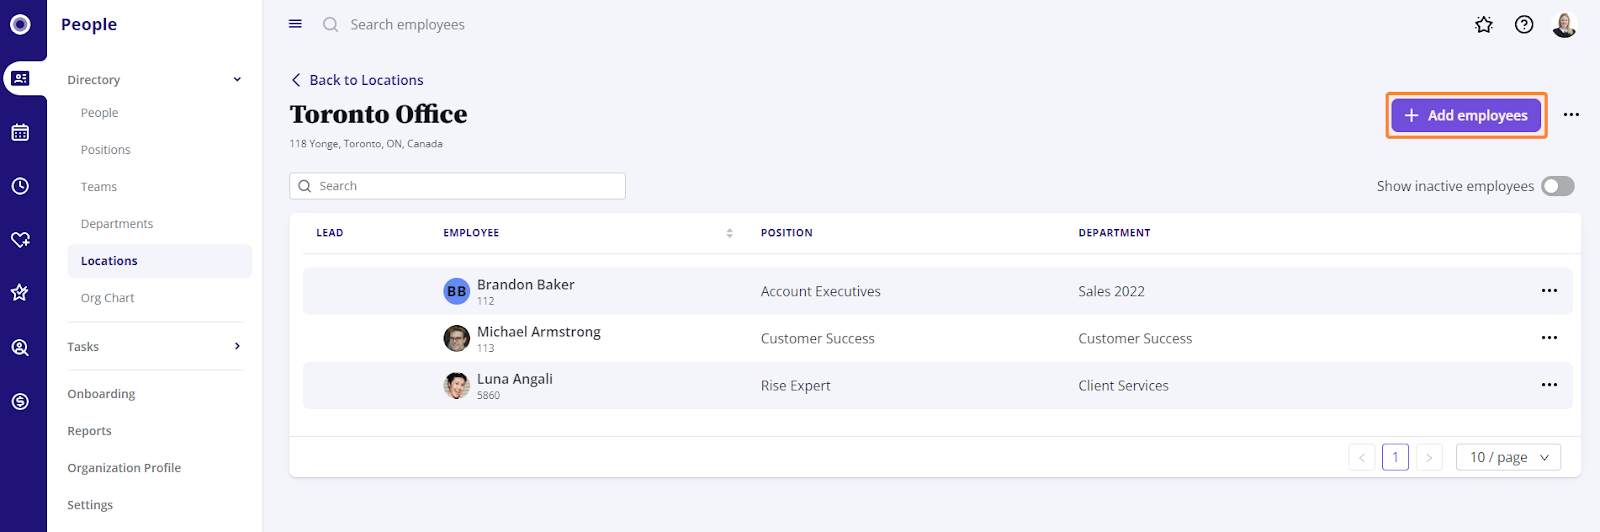Open the help question mark icon
This screenshot has width=1600, height=532.
[x=1524, y=25]
